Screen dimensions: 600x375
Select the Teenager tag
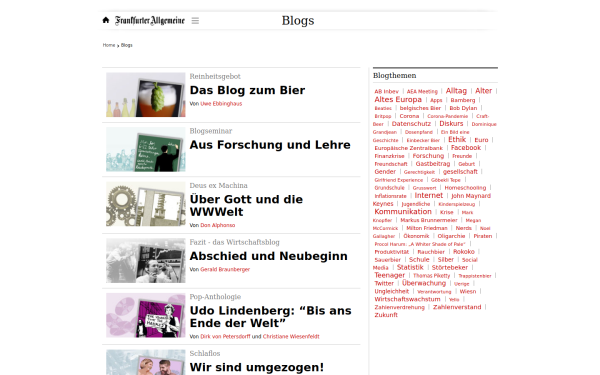tap(390, 276)
